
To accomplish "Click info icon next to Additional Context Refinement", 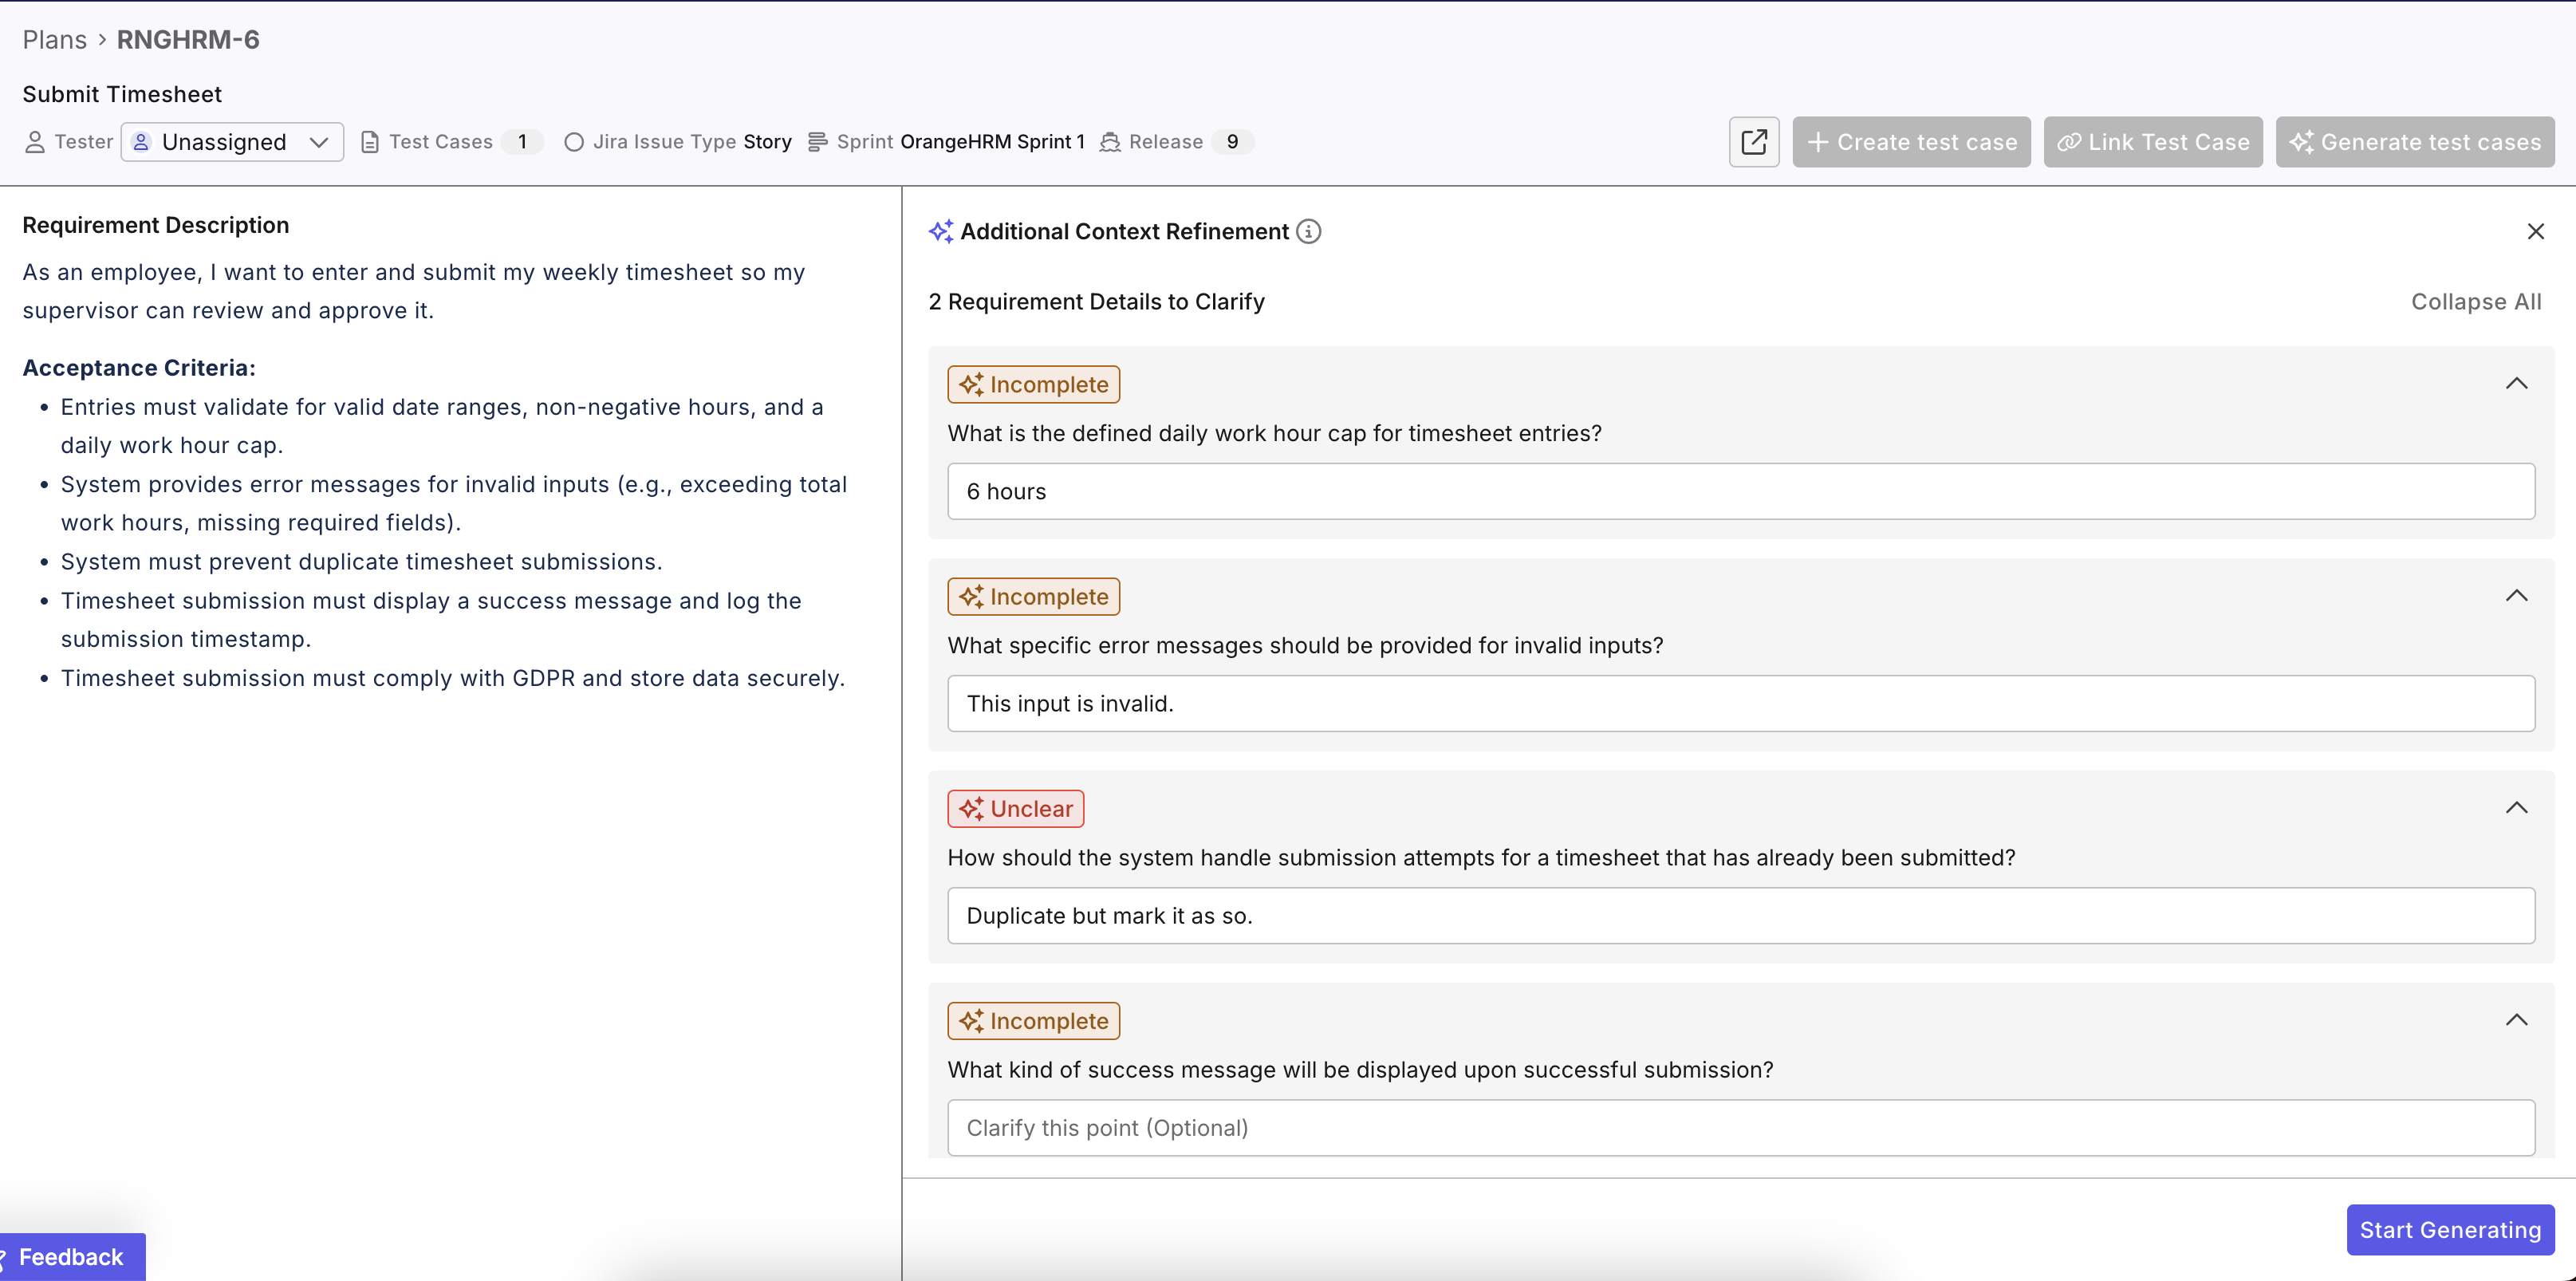I will pos(1309,231).
